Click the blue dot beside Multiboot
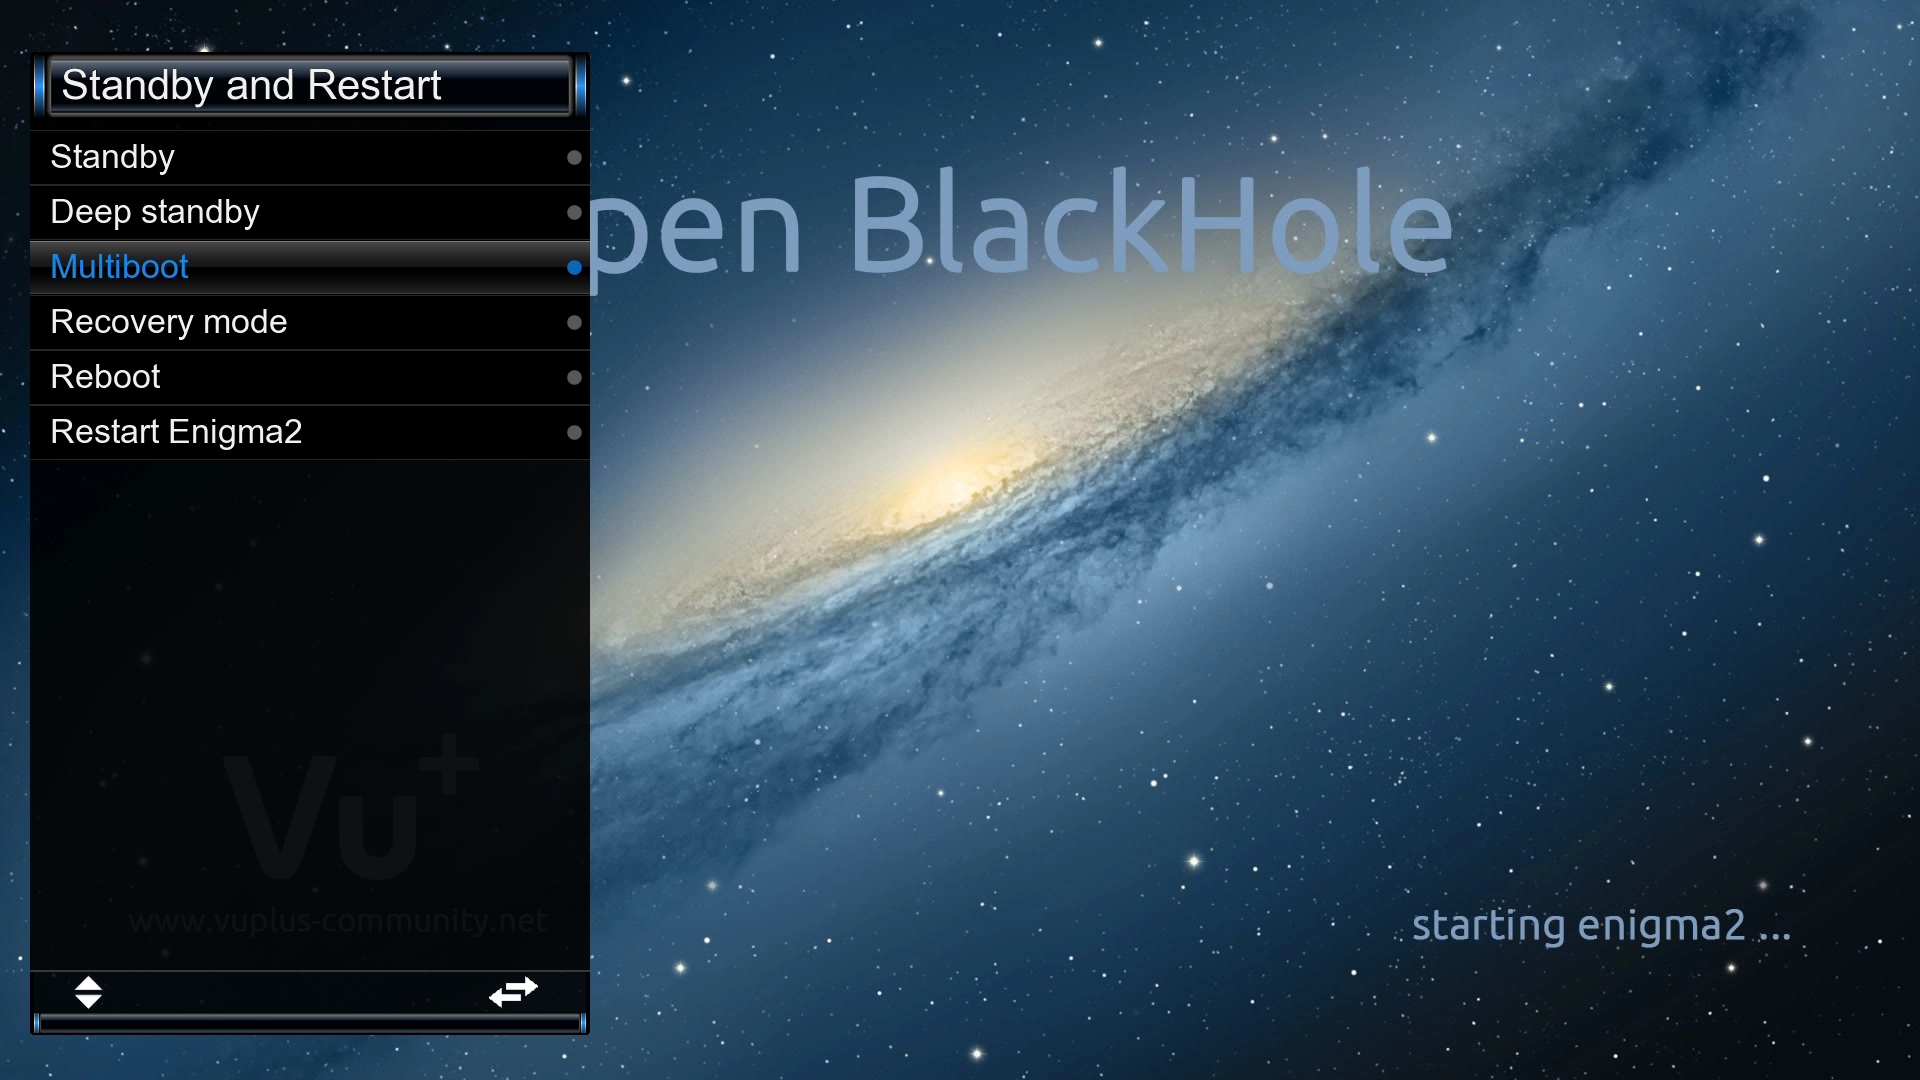Screen dimensions: 1920x1080 click(x=574, y=268)
